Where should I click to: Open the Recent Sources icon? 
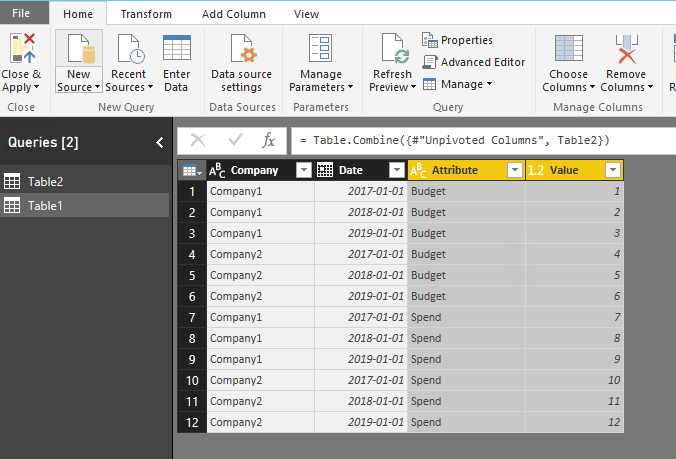[130, 48]
